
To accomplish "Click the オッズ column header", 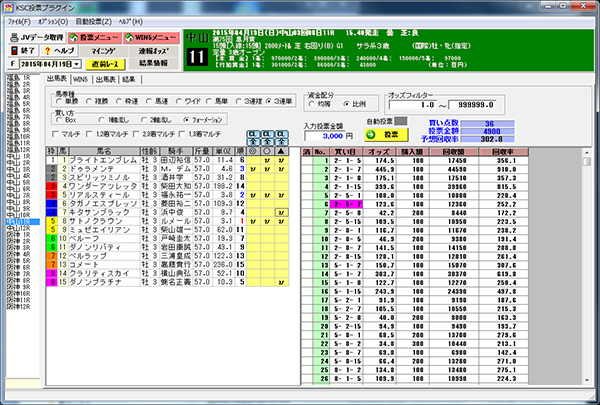I will [379, 152].
